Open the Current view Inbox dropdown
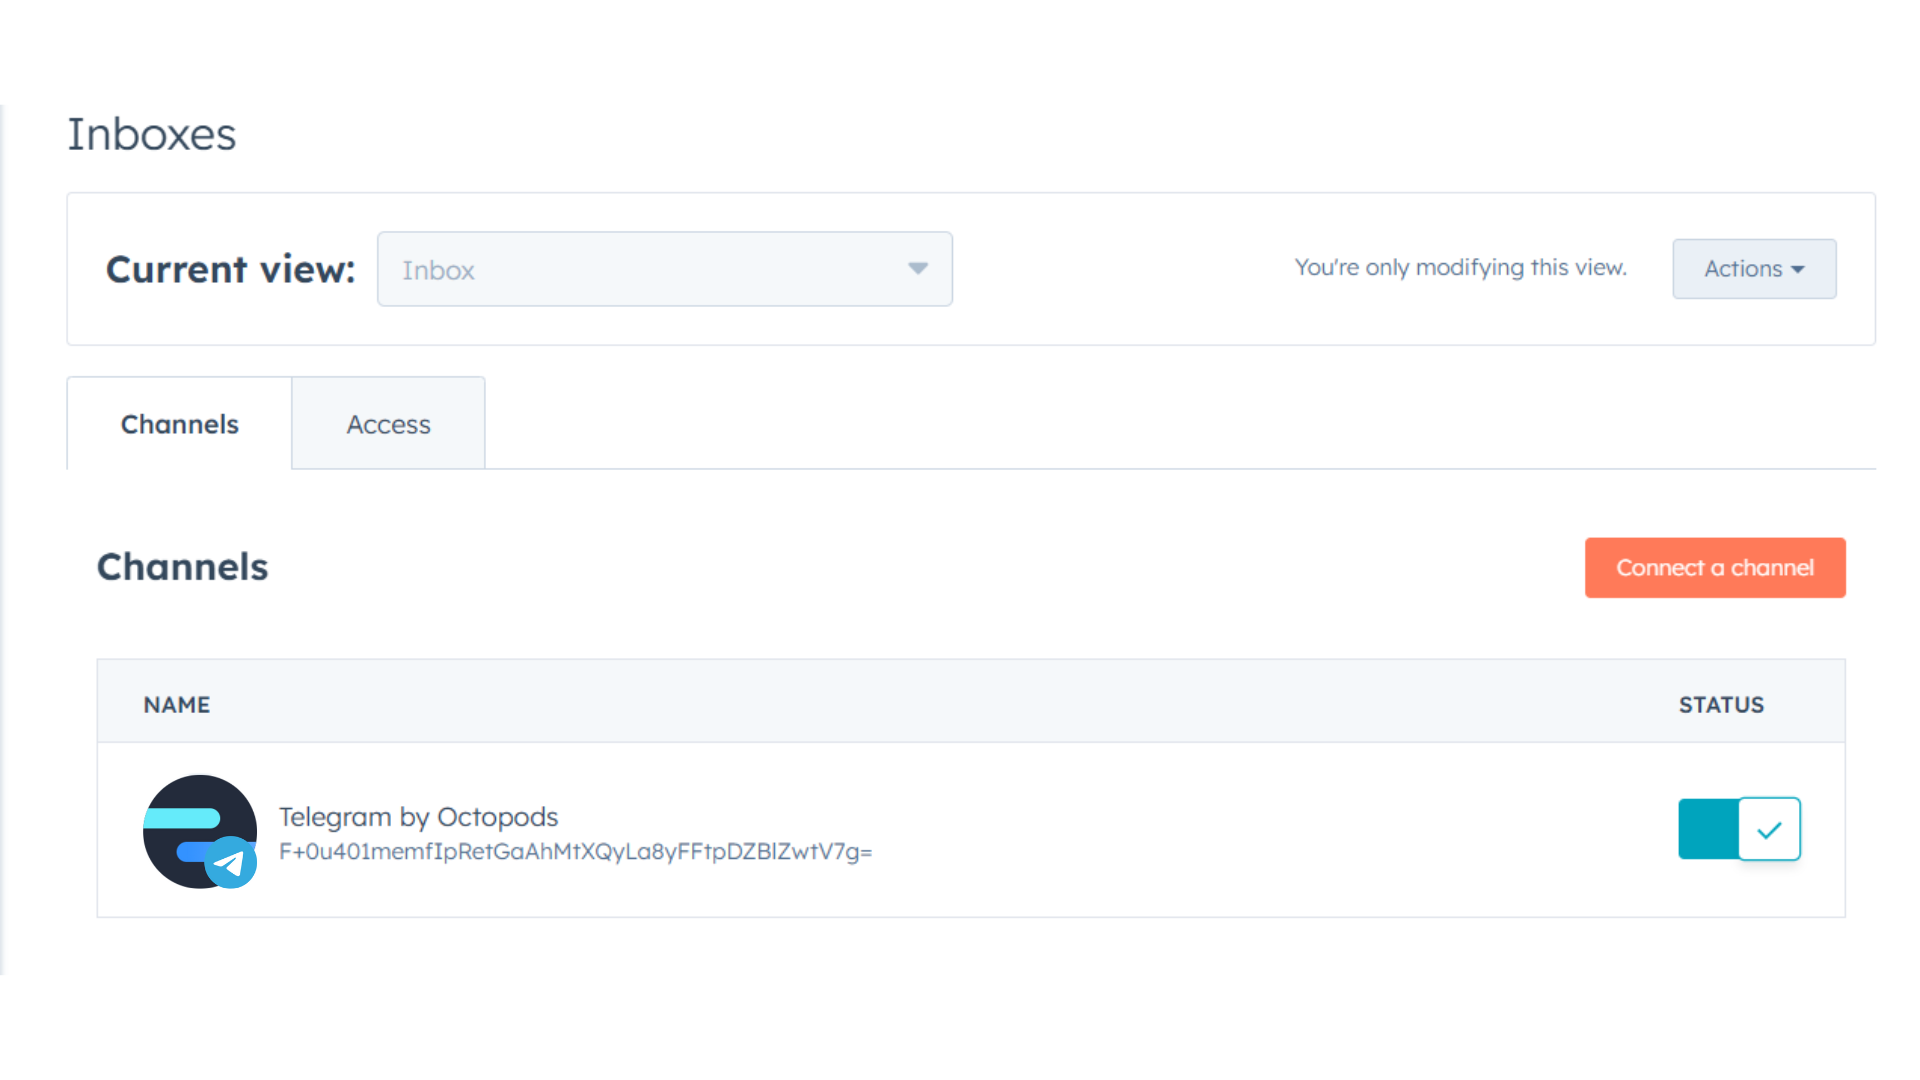The width and height of the screenshot is (1920, 1080). 664,269
